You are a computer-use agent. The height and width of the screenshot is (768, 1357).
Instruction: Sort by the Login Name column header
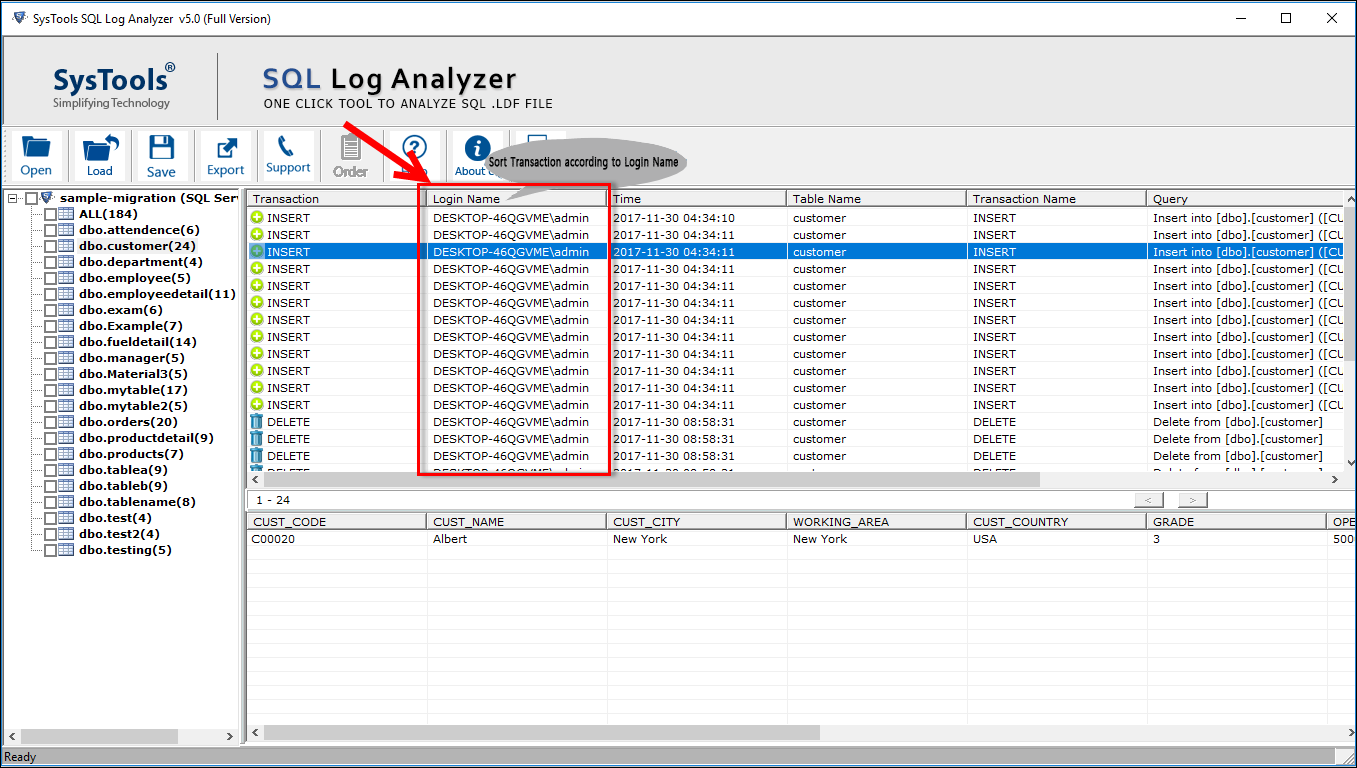click(517, 199)
